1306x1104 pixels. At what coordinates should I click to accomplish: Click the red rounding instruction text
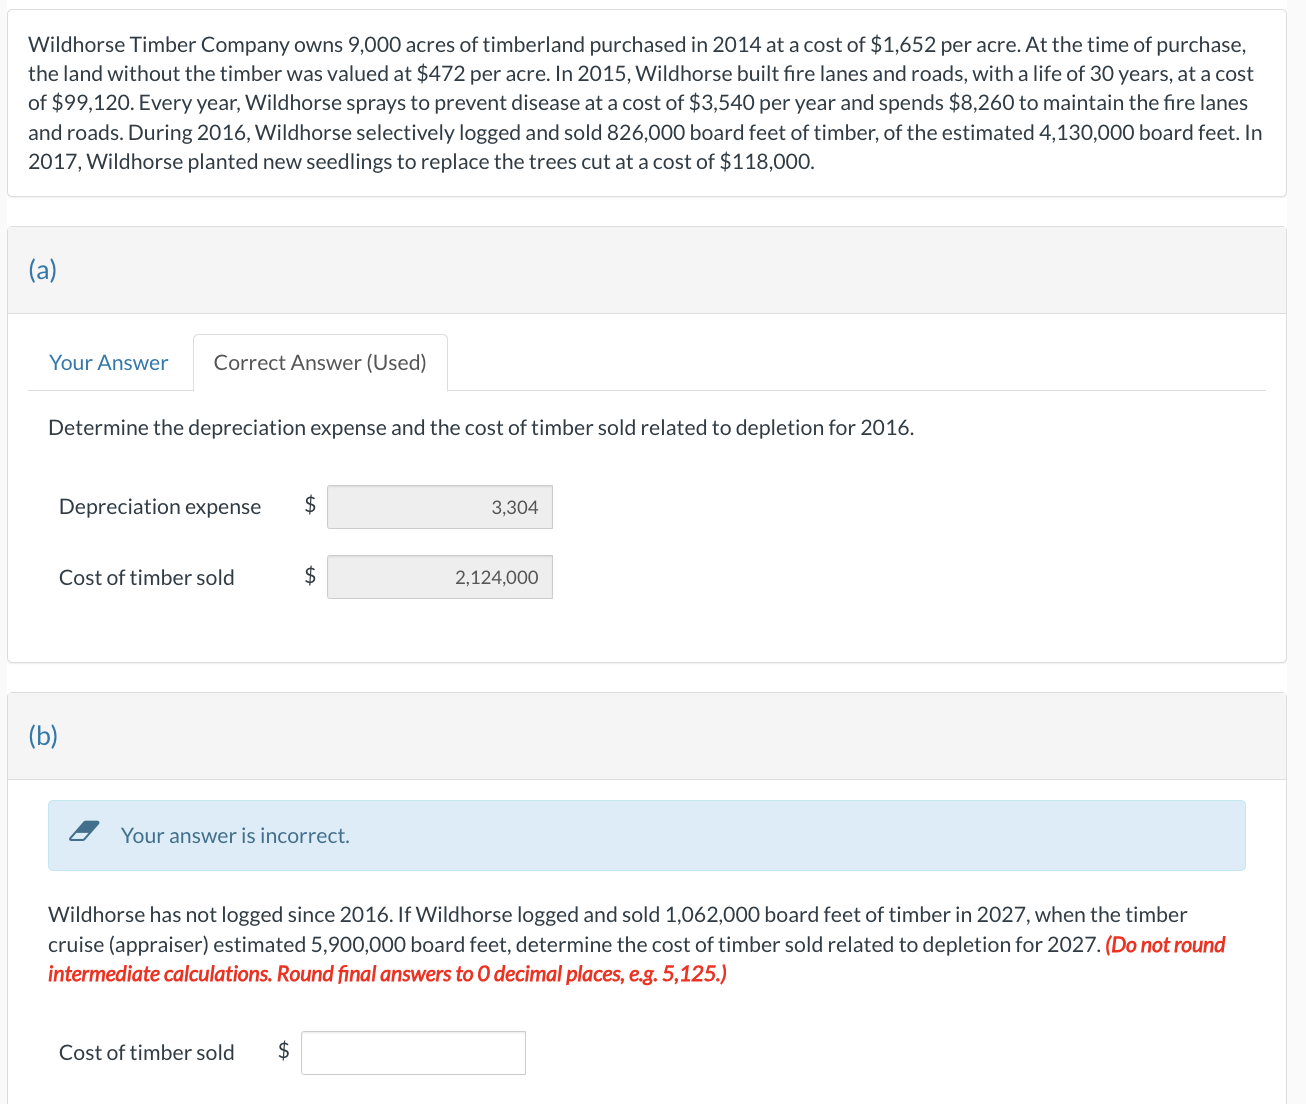click(636, 959)
